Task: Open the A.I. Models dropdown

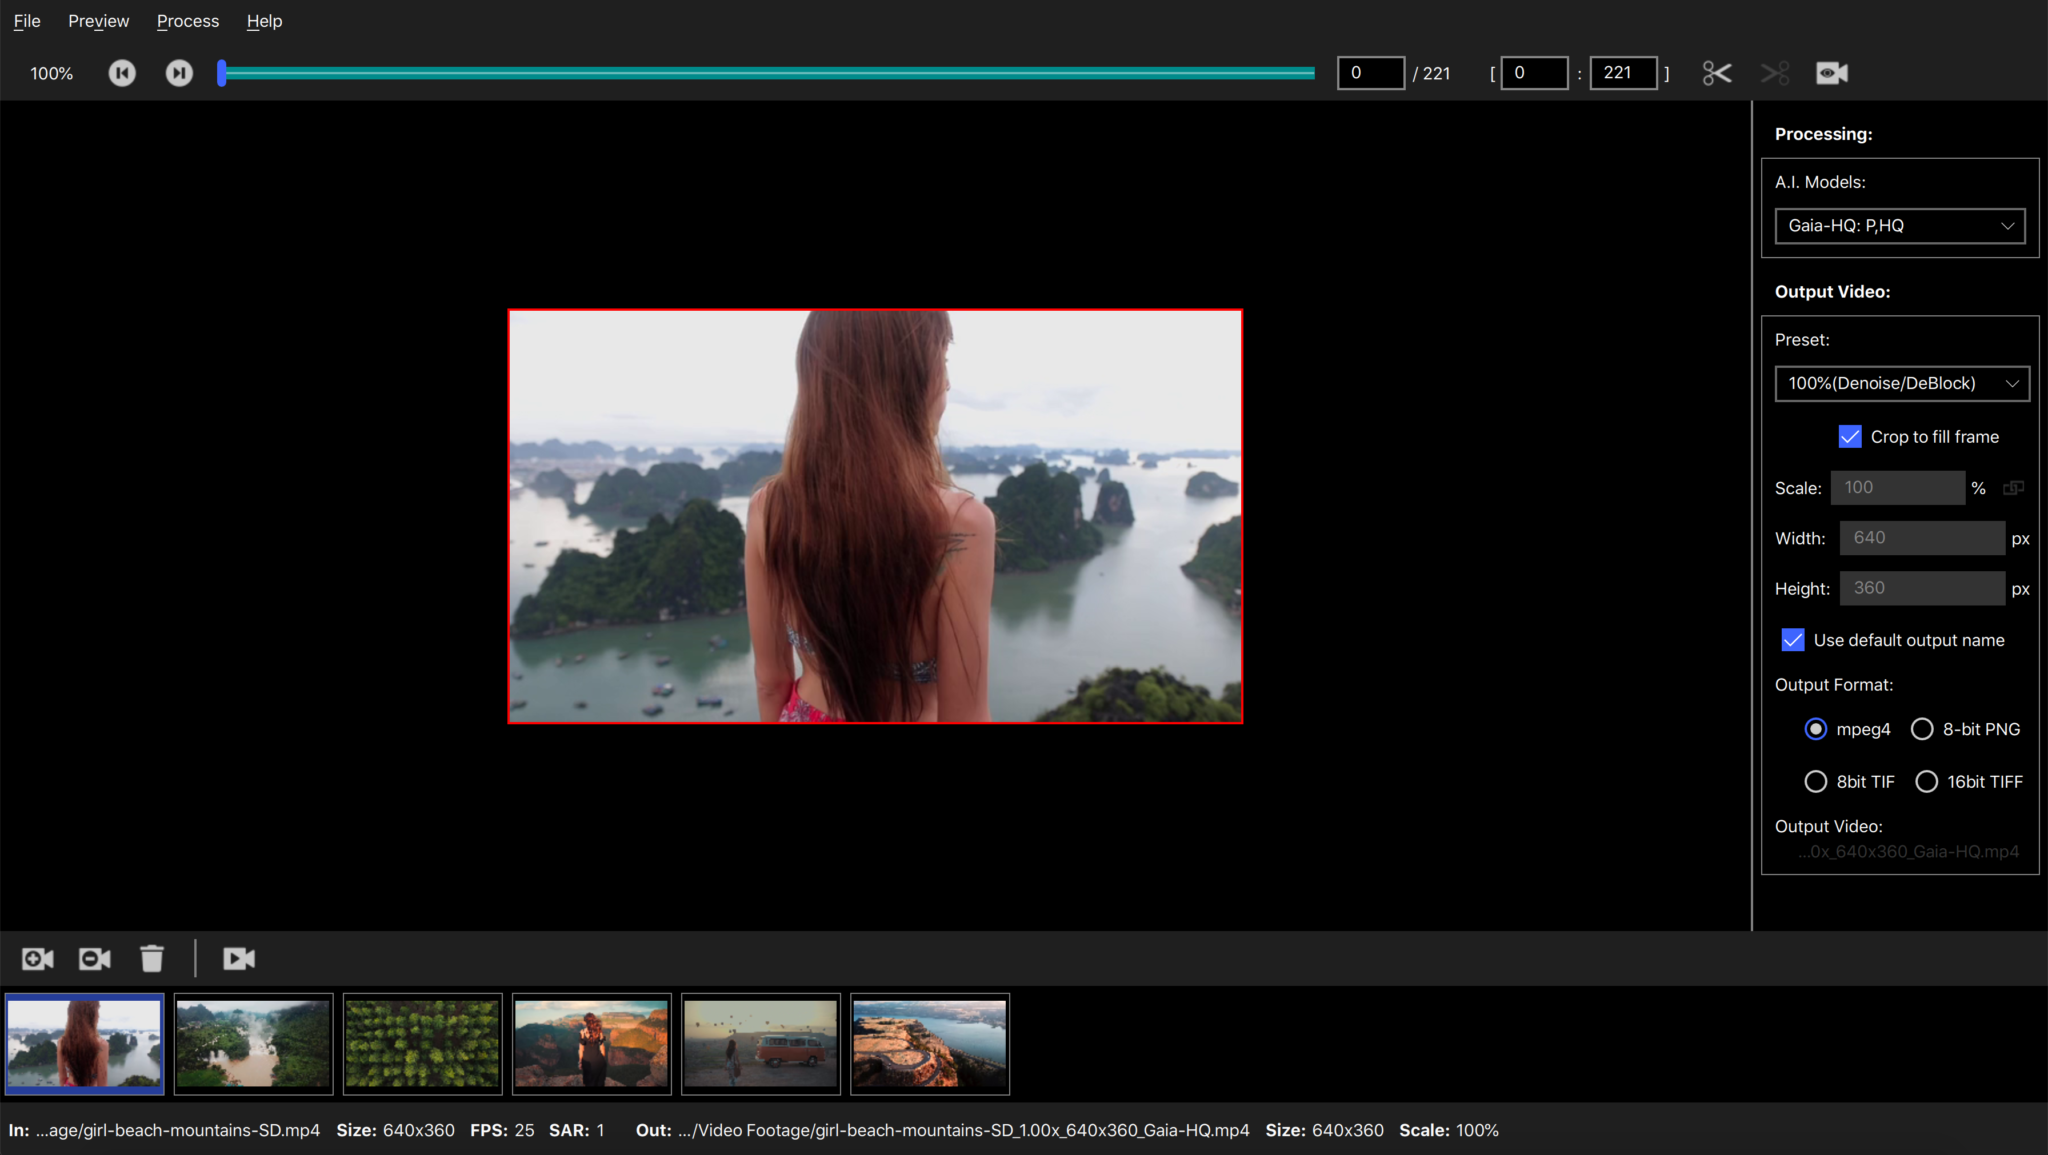Action: 1900,226
